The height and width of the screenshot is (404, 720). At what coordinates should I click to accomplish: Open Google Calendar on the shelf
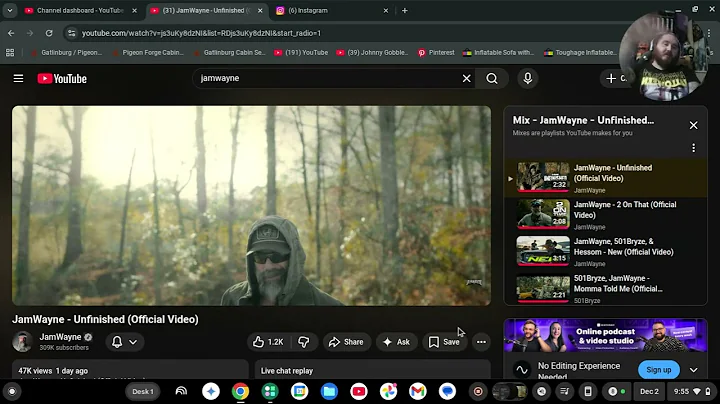(x=299, y=392)
